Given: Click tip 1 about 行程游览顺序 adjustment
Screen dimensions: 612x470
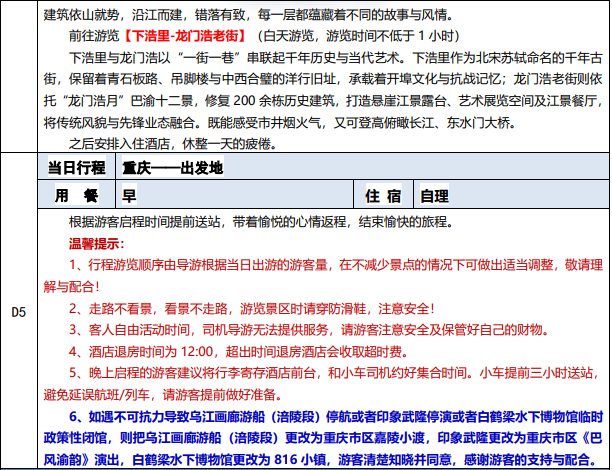Looking at the screenshot, I should [330, 266].
